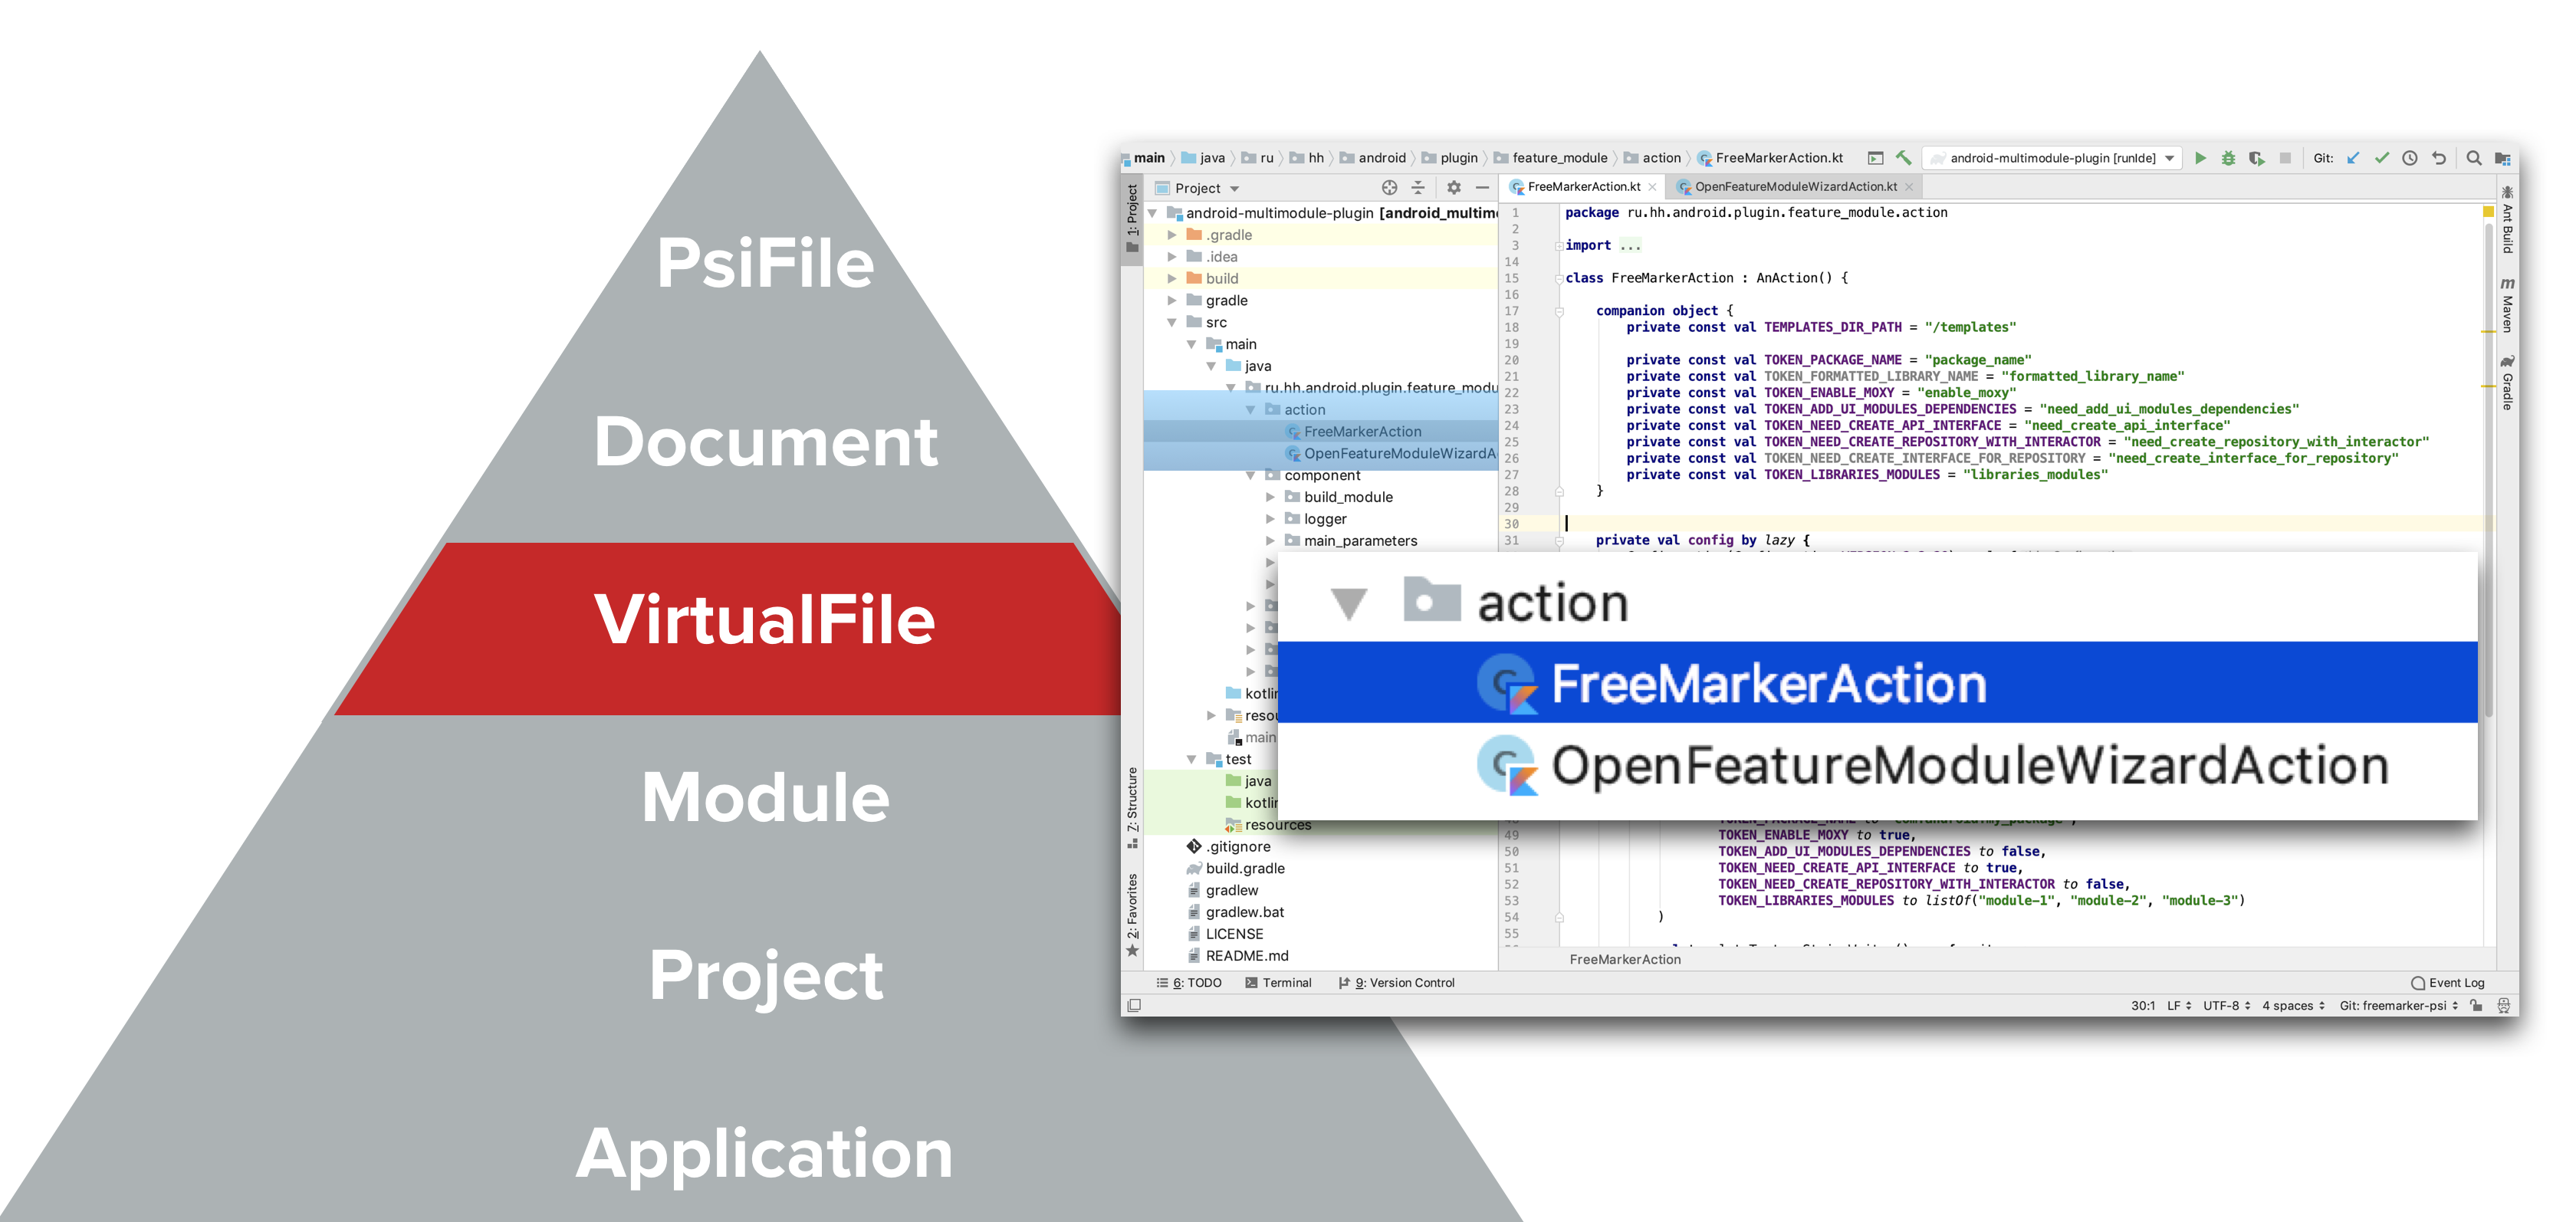Switch to the OpenFeatureModuleWizardAction.kt tab
This screenshot has width=2576, height=1222.
1795,187
